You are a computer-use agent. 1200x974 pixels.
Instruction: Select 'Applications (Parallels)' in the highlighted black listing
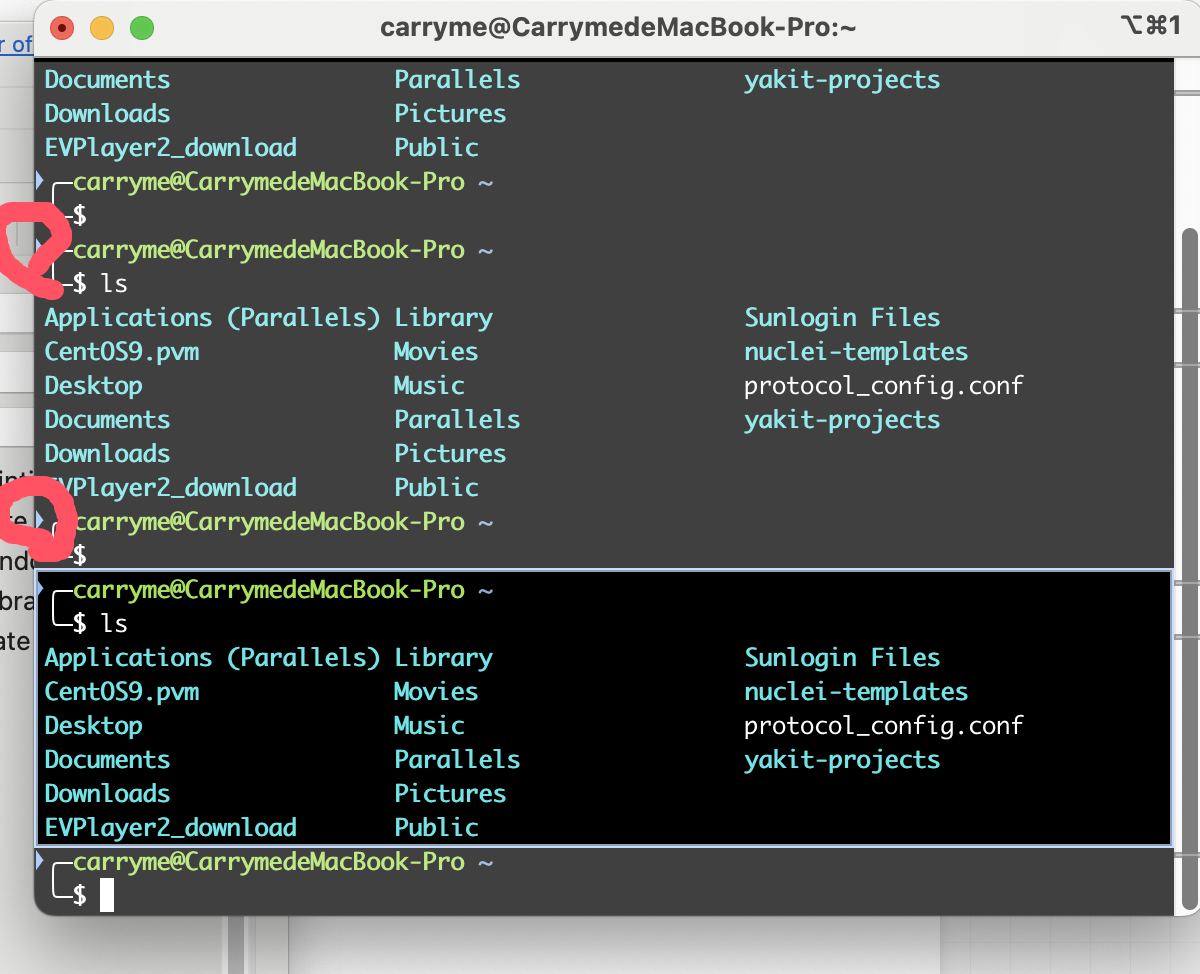coord(212,658)
